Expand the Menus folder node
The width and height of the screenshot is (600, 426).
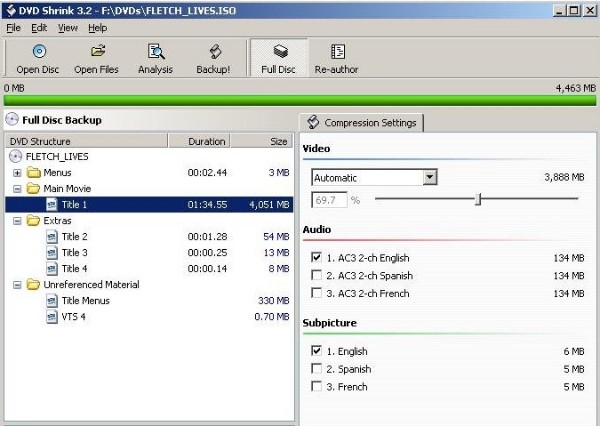[x=17, y=173]
